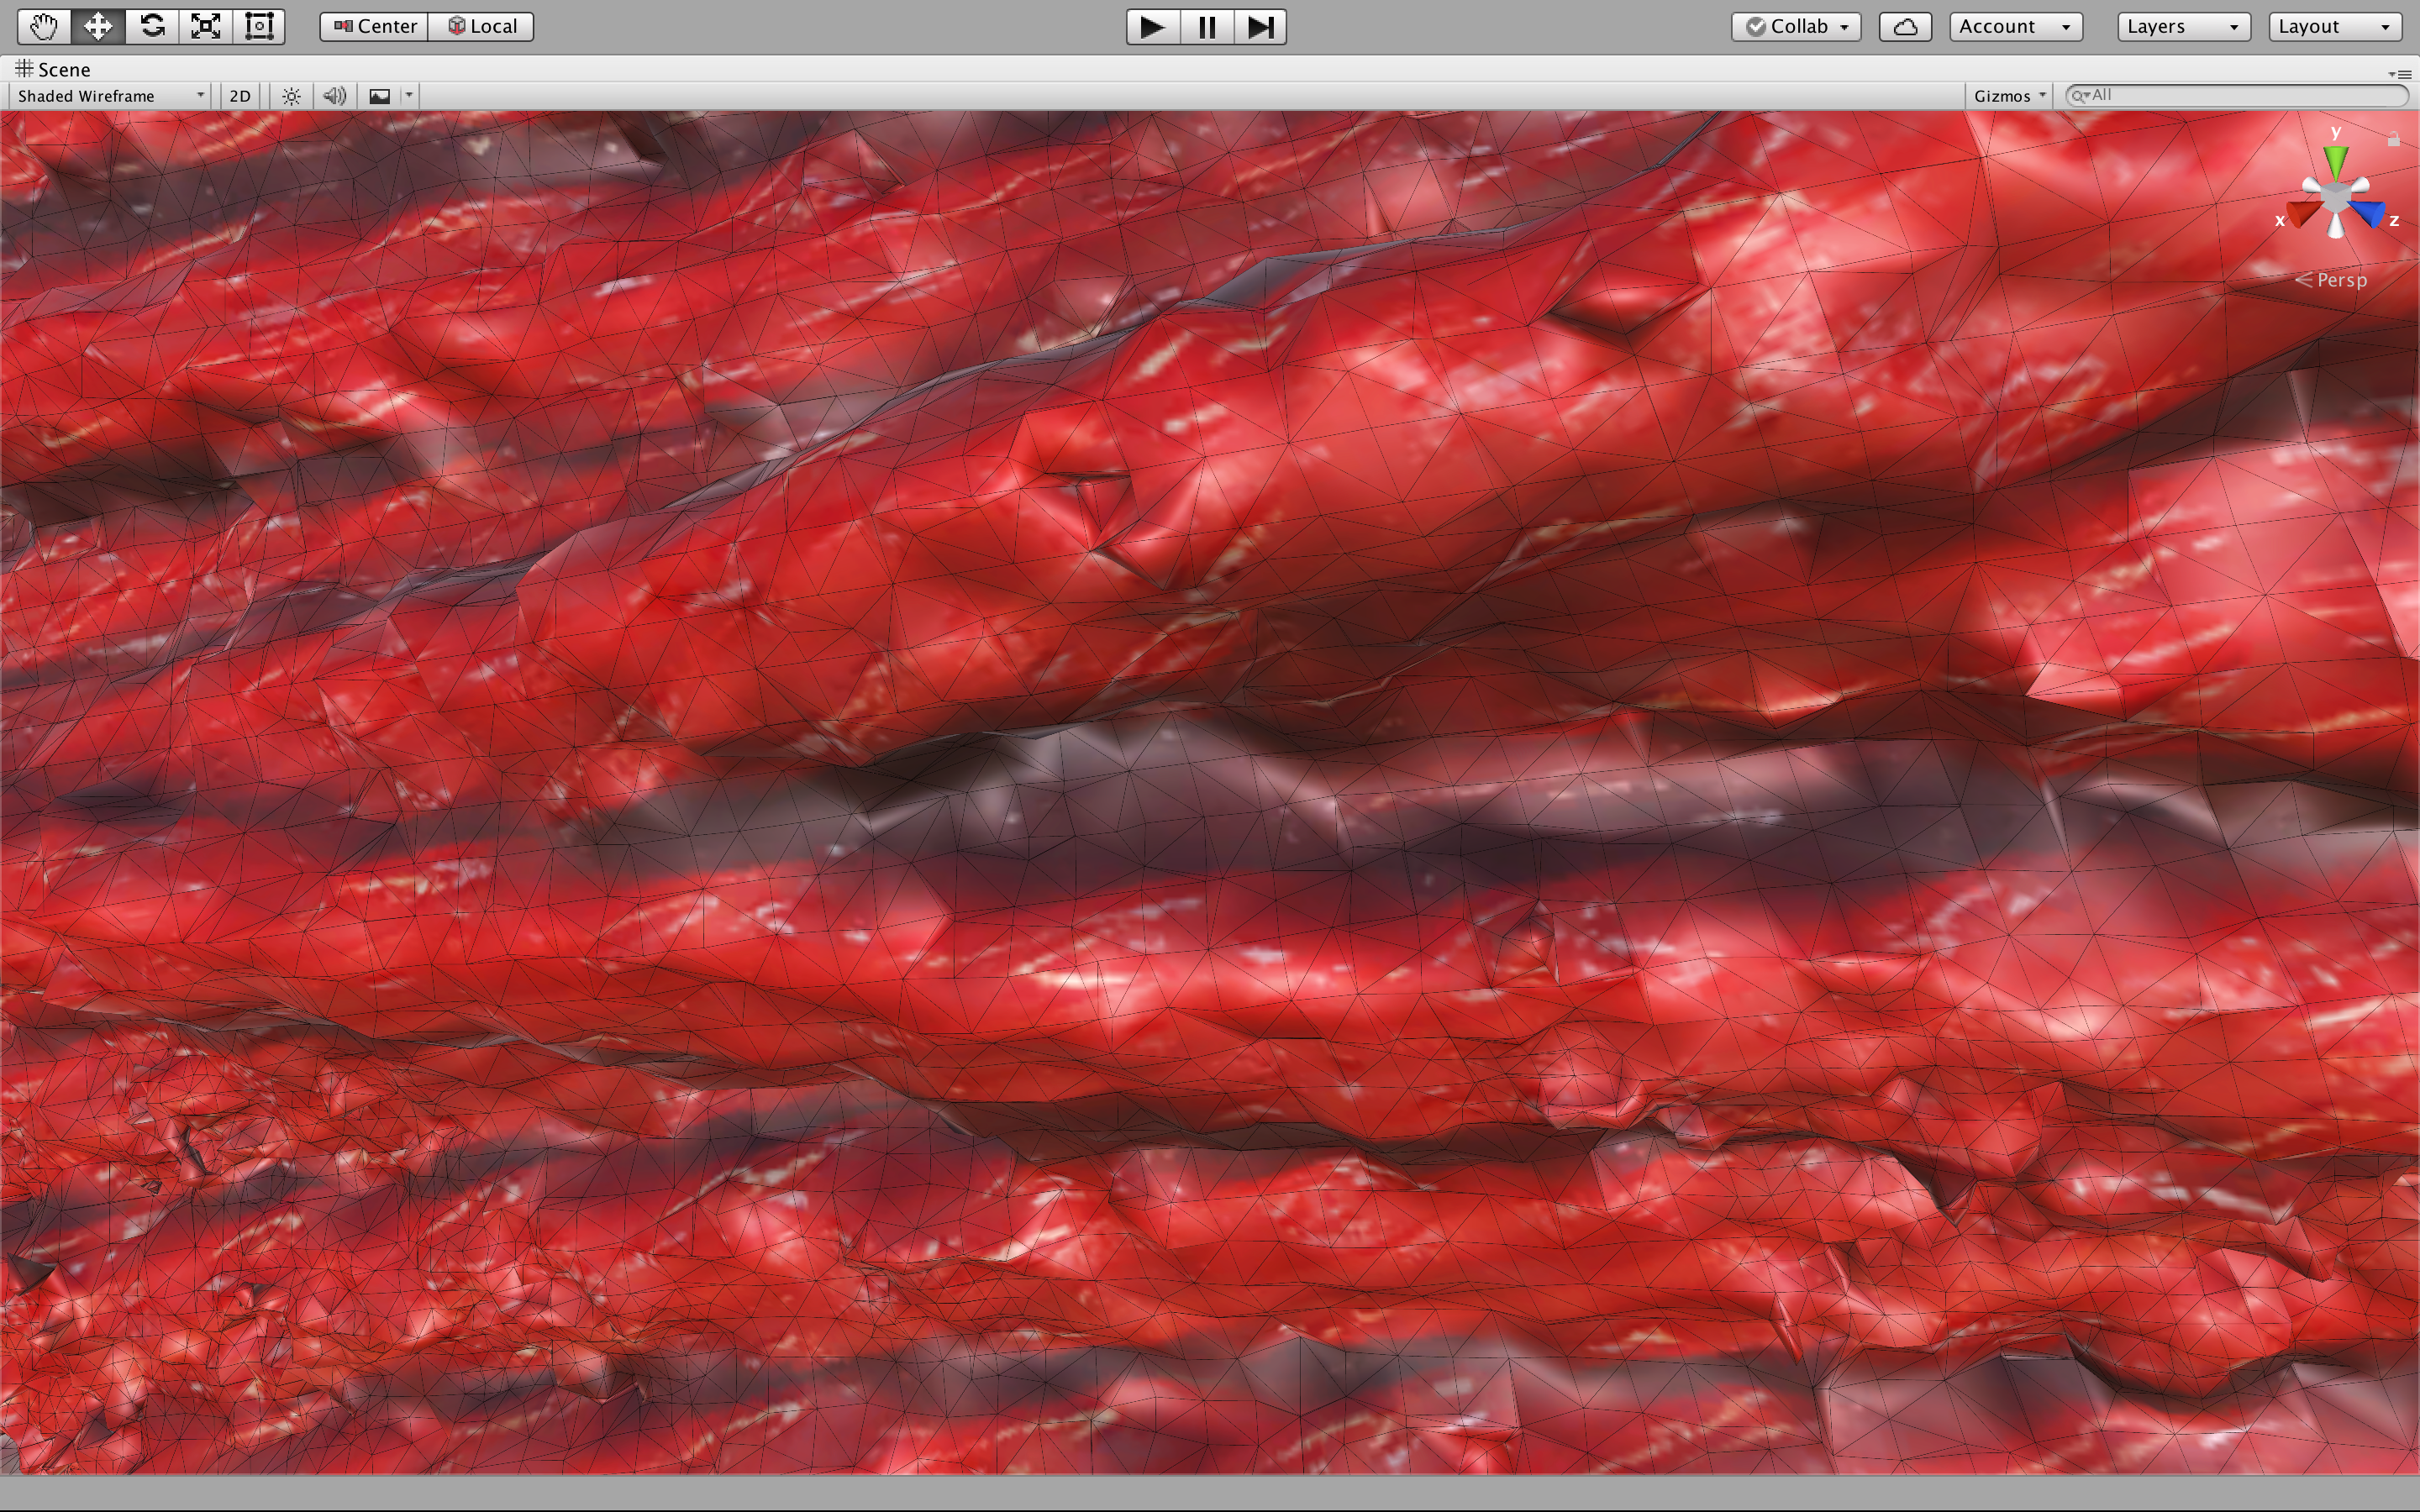Open the Gizmos dropdown

pyautogui.click(x=2008, y=96)
